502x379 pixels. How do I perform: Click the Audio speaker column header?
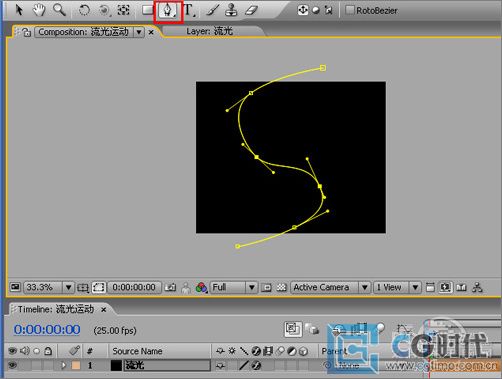[x=25, y=351]
